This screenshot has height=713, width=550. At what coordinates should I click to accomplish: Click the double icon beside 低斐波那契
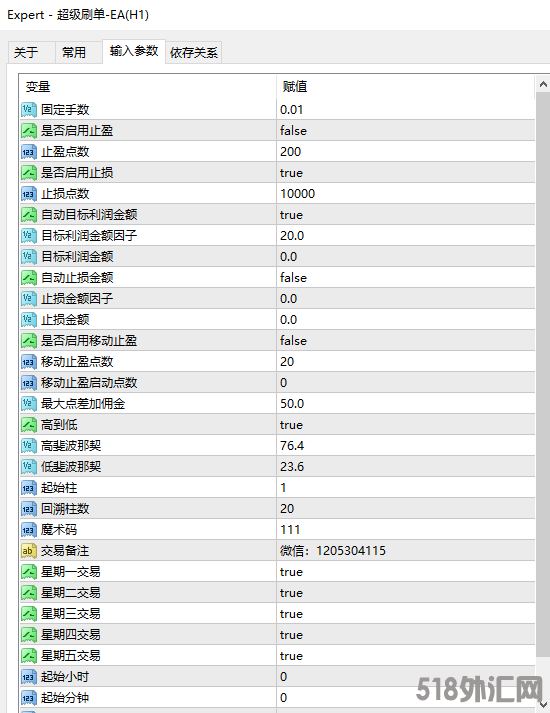point(29,467)
